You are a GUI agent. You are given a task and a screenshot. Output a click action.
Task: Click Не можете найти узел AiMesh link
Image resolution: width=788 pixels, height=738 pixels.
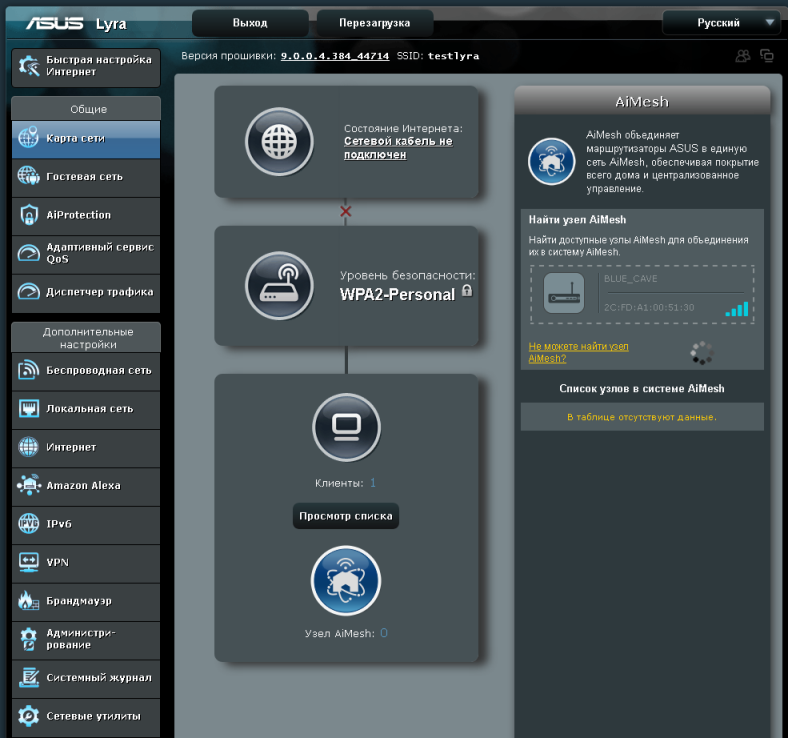tap(578, 352)
